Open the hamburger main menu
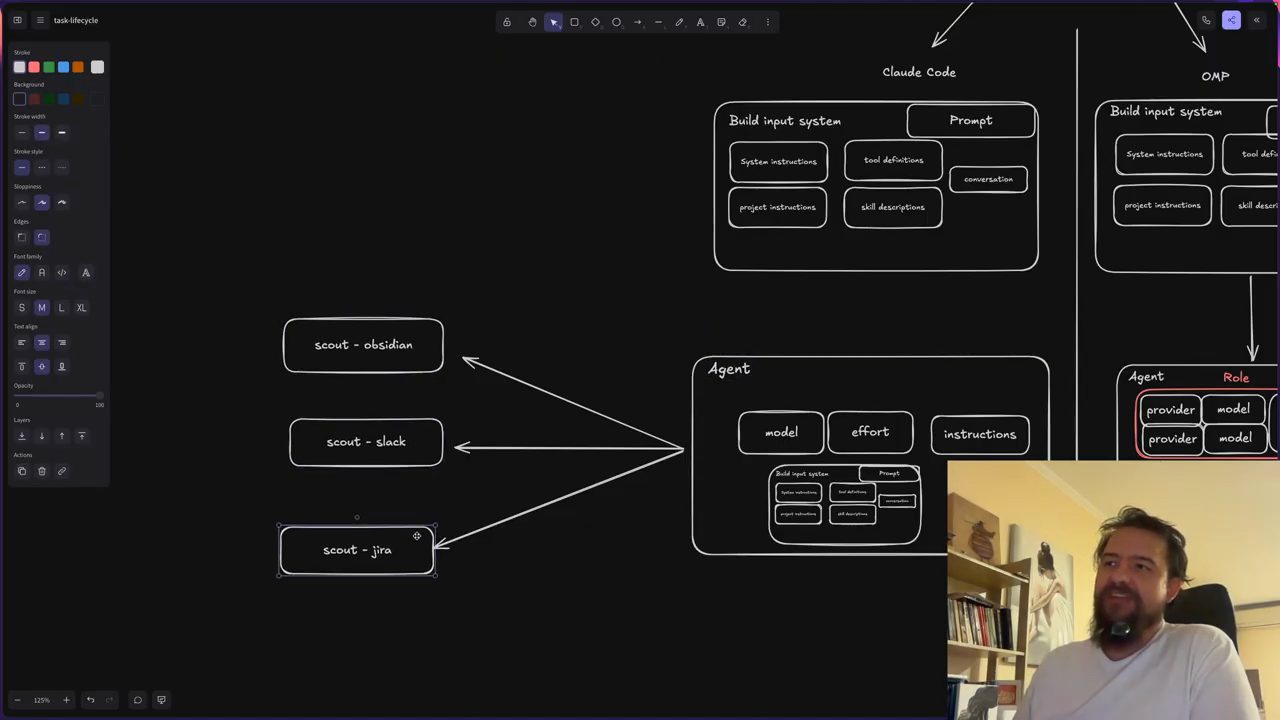 40,20
